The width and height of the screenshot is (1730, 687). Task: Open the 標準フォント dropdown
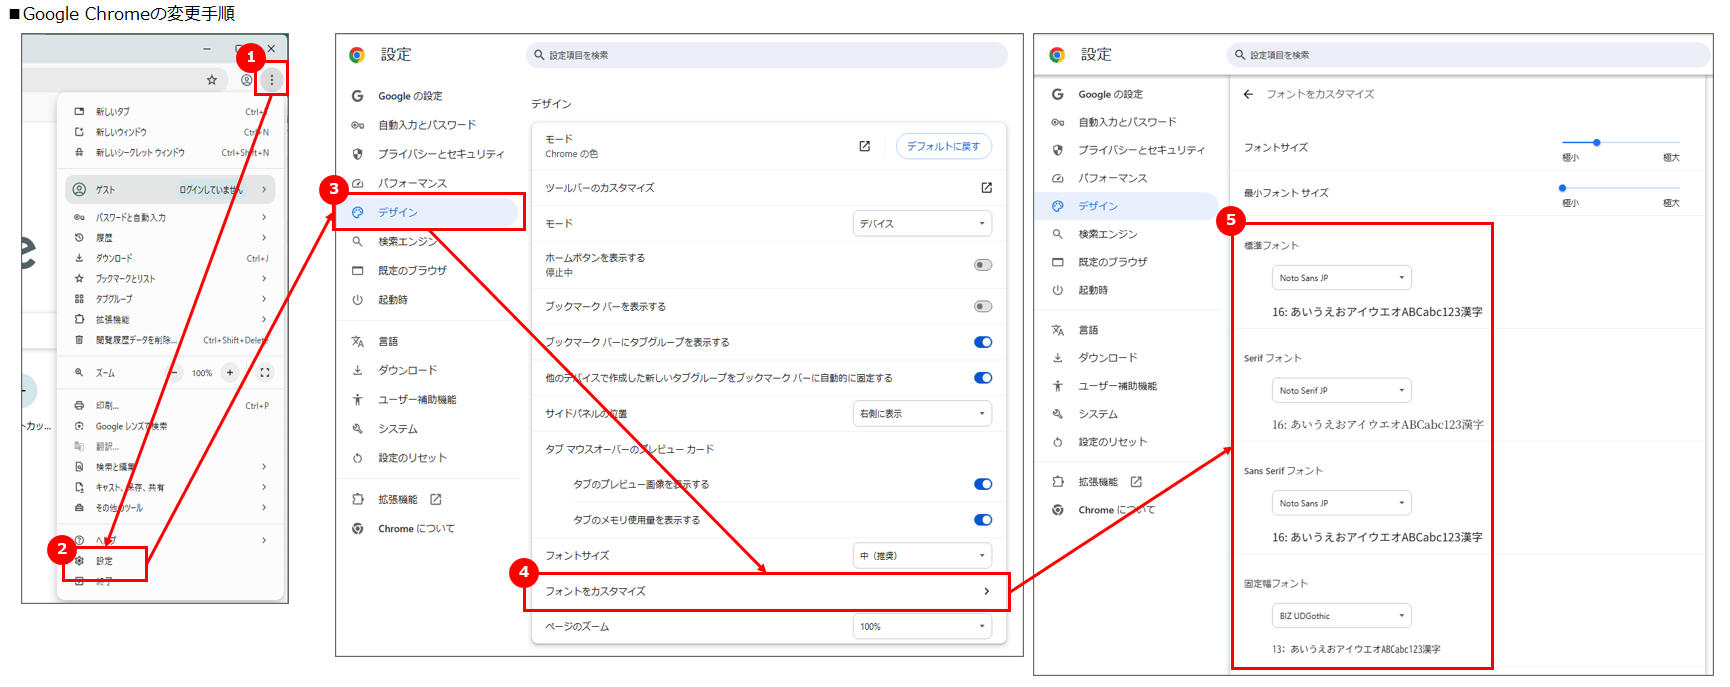(1342, 278)
